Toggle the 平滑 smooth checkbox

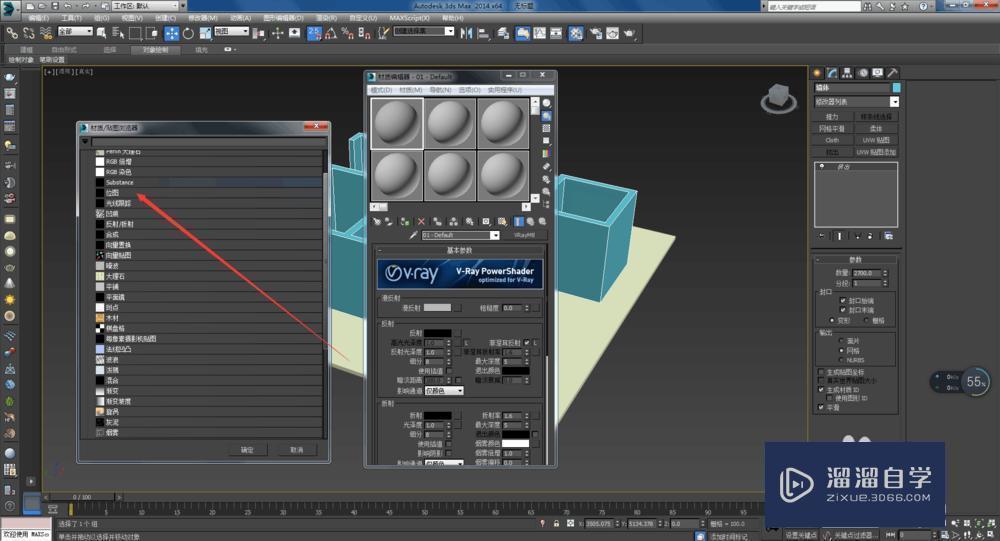pyautogui.click(x=821, y=407)
